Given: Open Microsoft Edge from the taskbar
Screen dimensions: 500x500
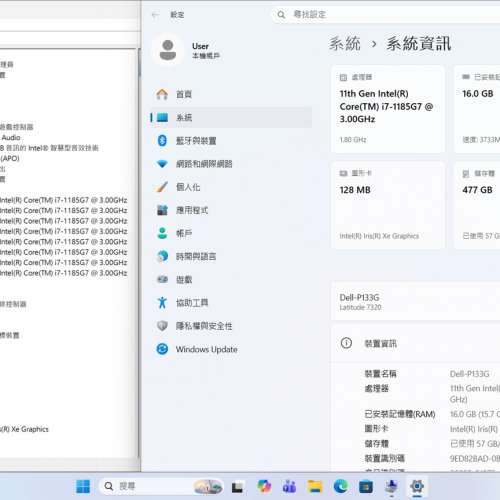Looking at the screenshot, I should point(341,487).
